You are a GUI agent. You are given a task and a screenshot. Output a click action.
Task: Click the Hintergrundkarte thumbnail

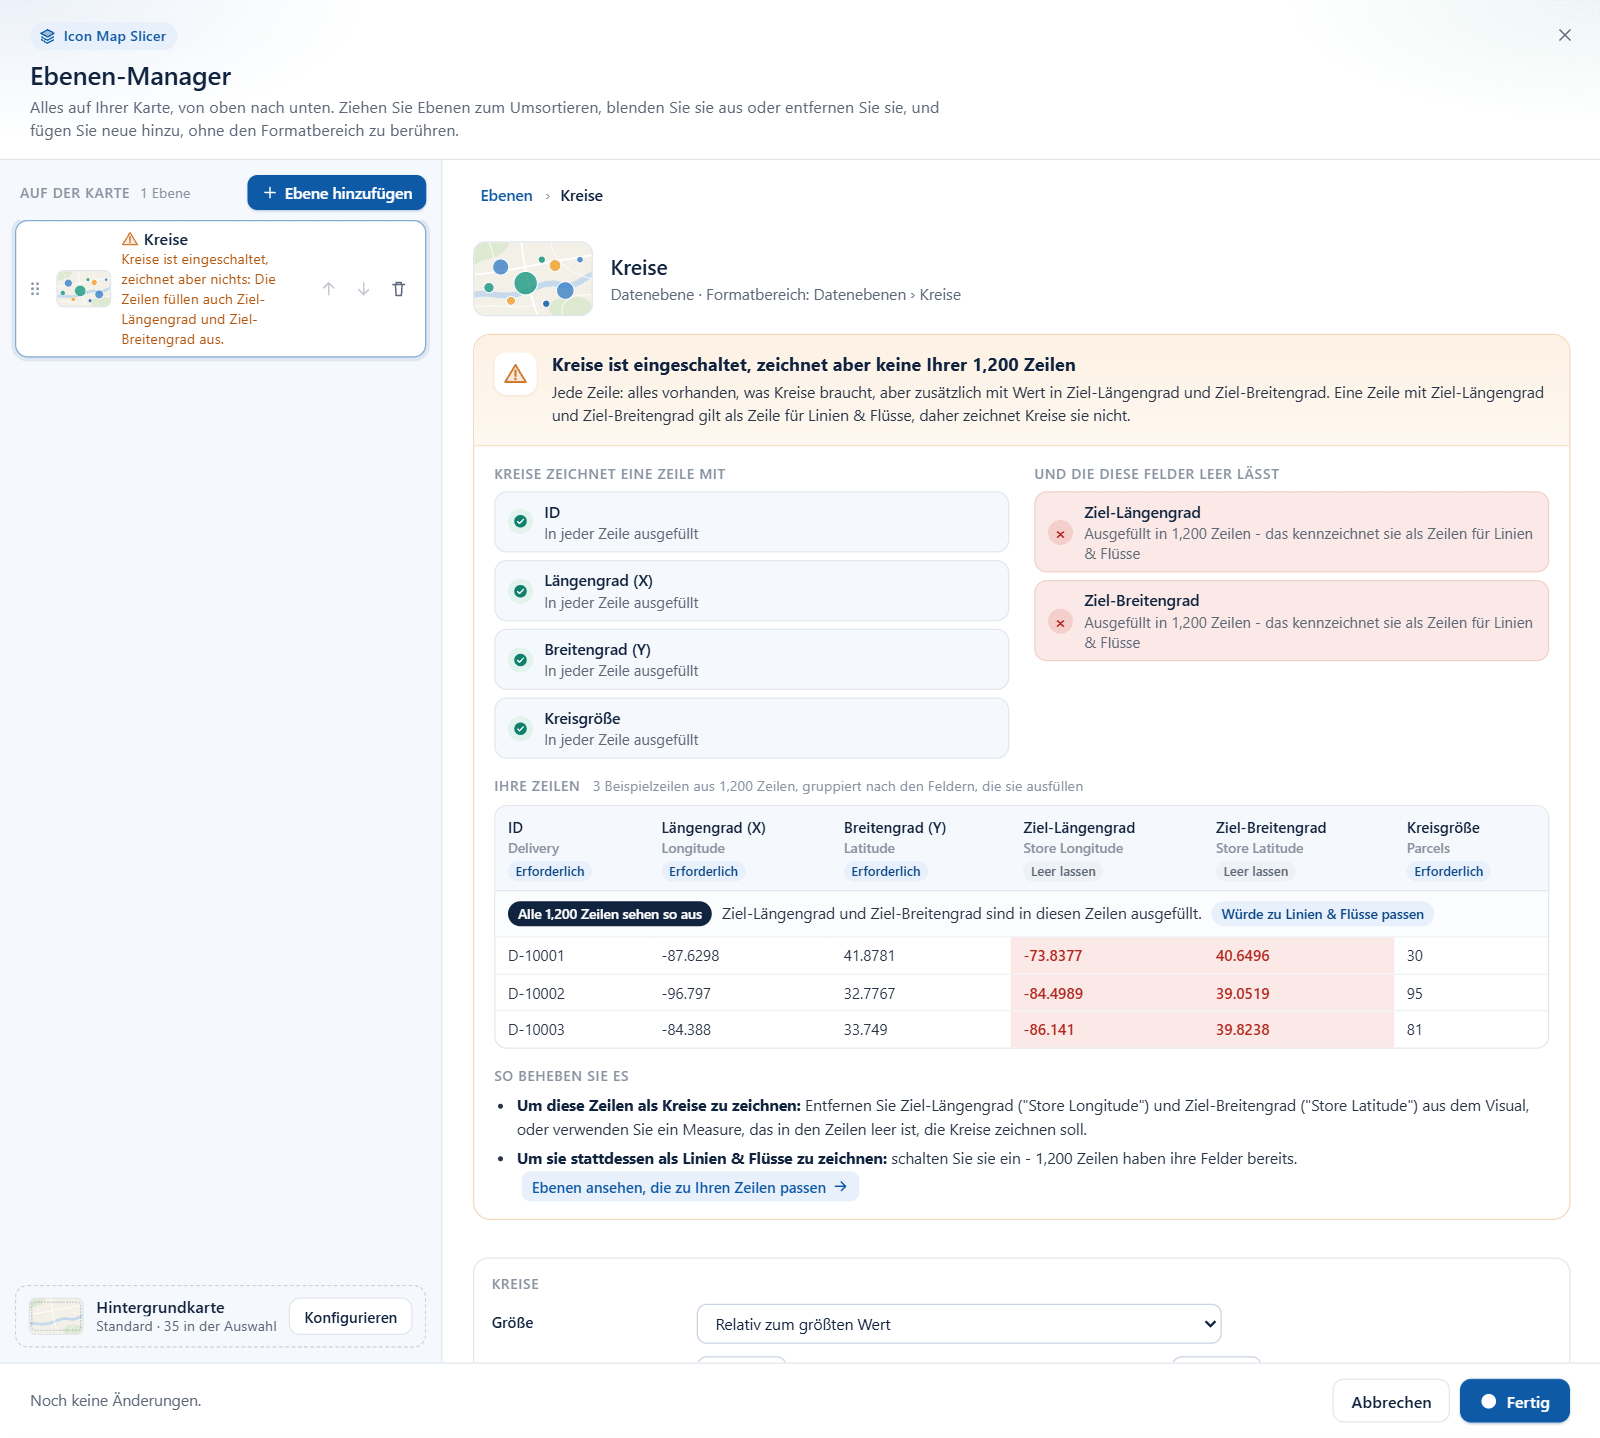coord(56,1316)
